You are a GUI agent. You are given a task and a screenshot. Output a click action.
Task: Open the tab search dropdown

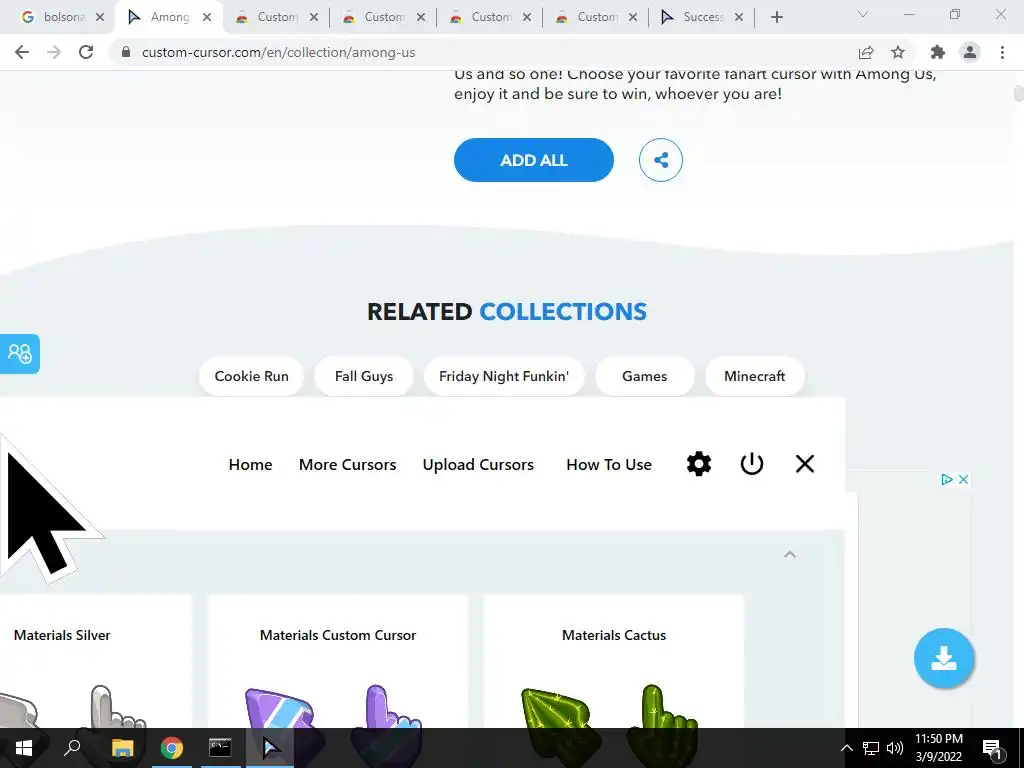[x=863, y=14]
